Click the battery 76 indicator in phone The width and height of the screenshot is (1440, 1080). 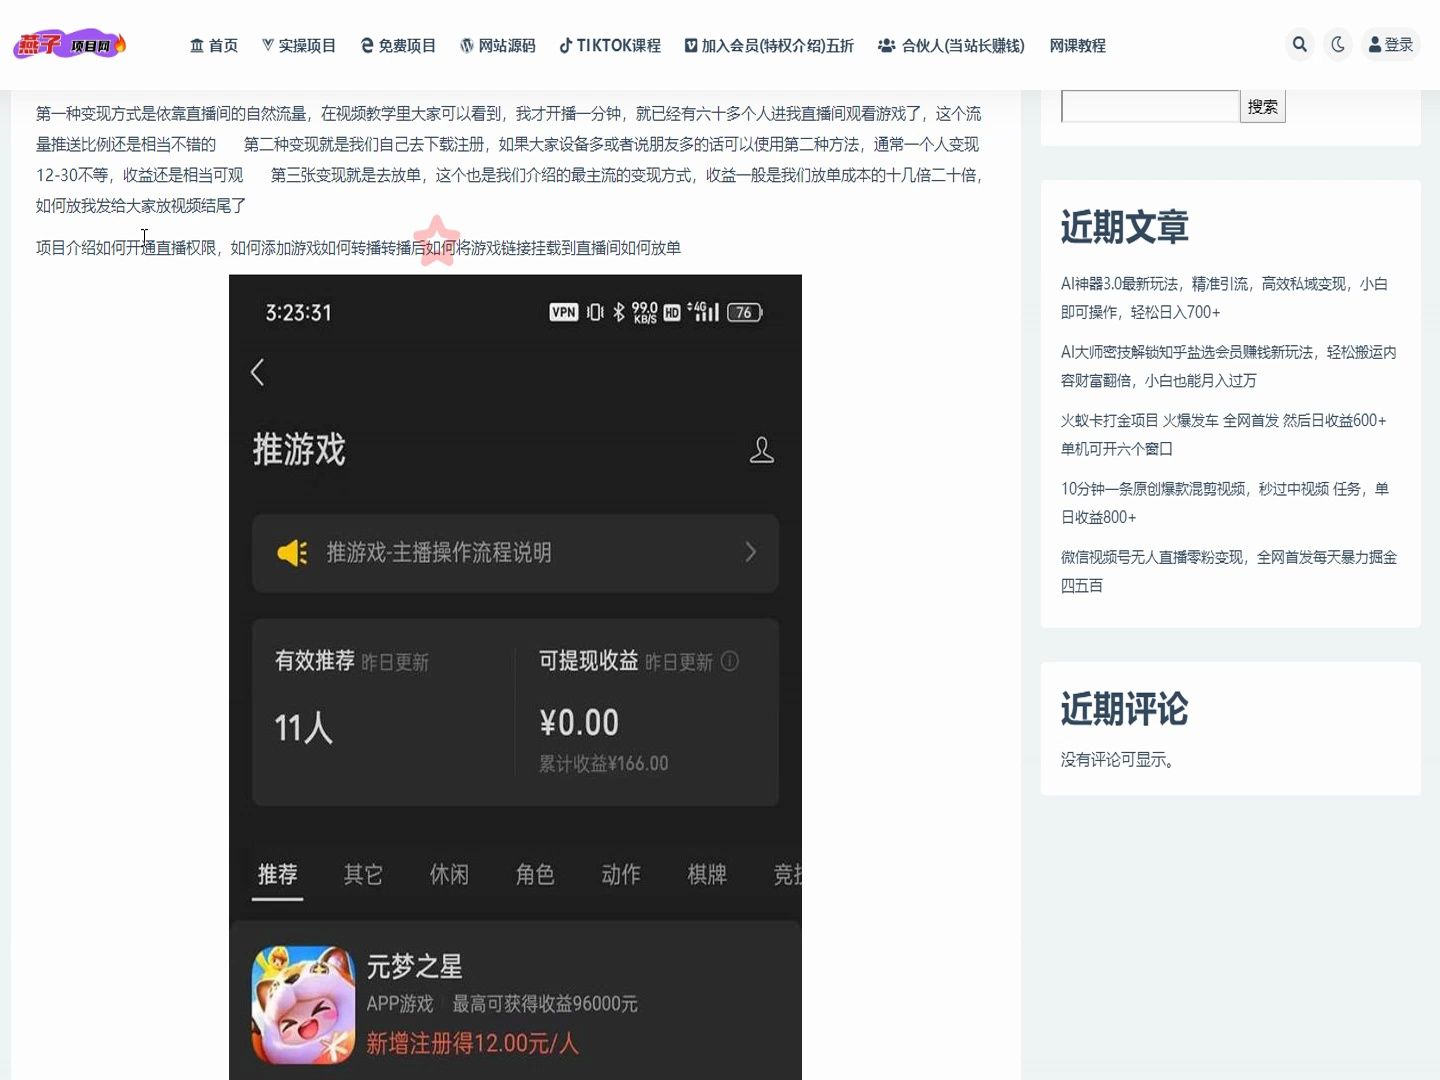click(x=745, y=312)
